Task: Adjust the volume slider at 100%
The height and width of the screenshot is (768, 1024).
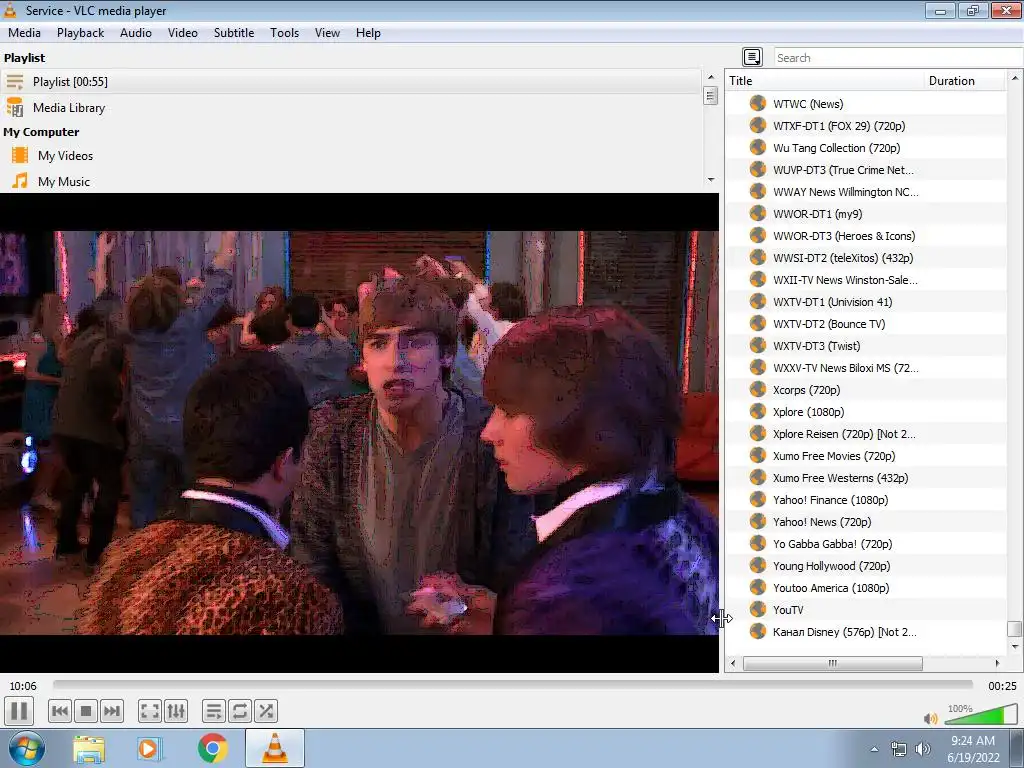Action: point(980,715)
